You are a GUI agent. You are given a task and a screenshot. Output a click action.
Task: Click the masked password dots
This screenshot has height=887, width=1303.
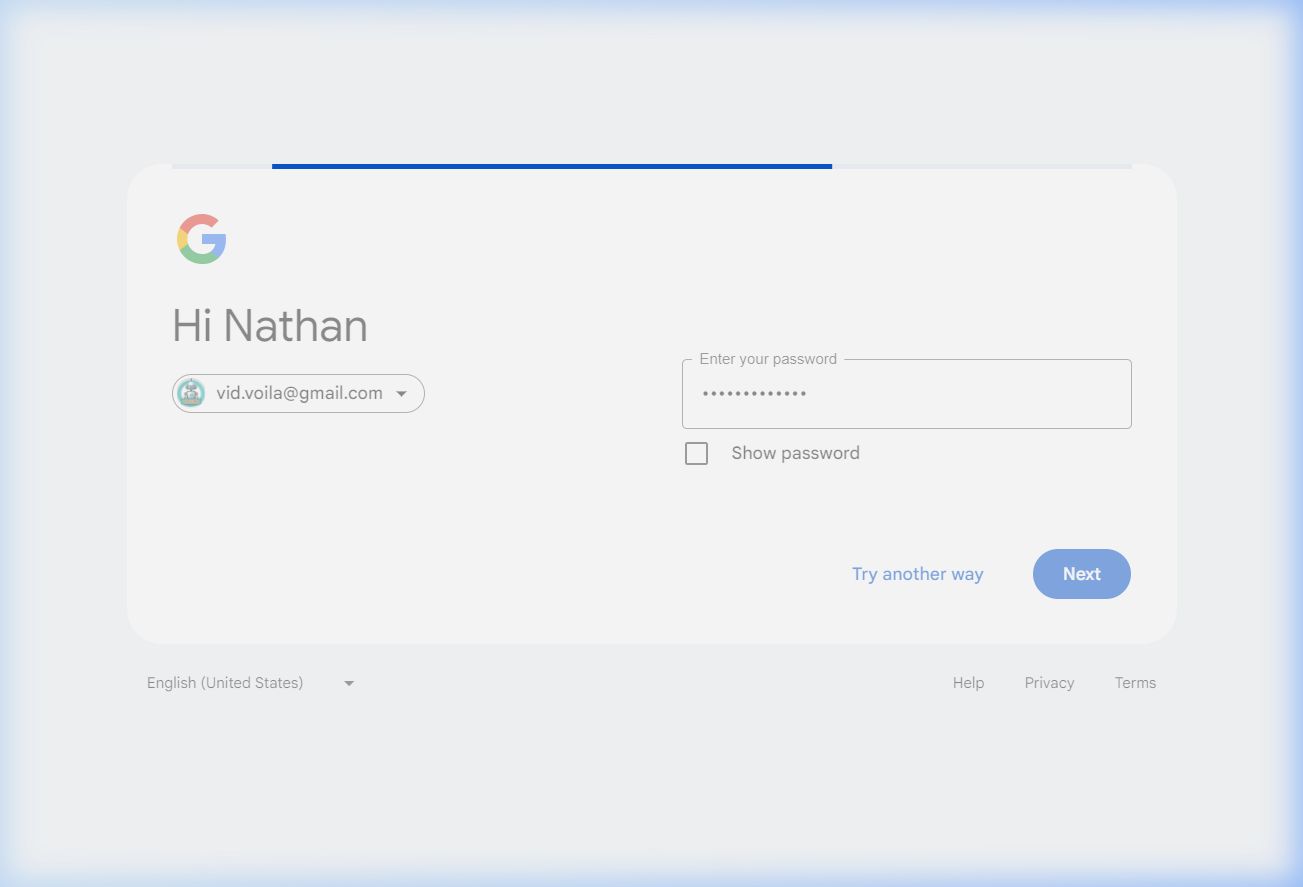point(754,394)
